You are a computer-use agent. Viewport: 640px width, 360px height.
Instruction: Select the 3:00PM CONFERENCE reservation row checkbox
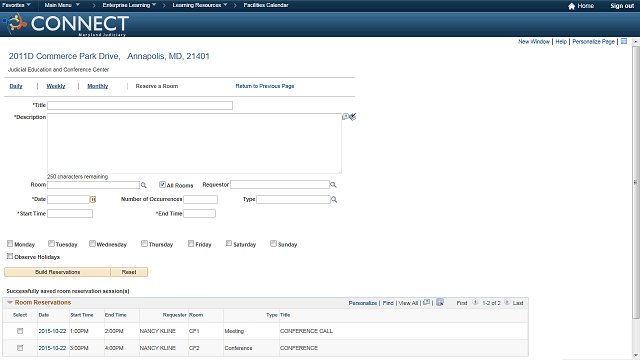(x=20, y=348)
